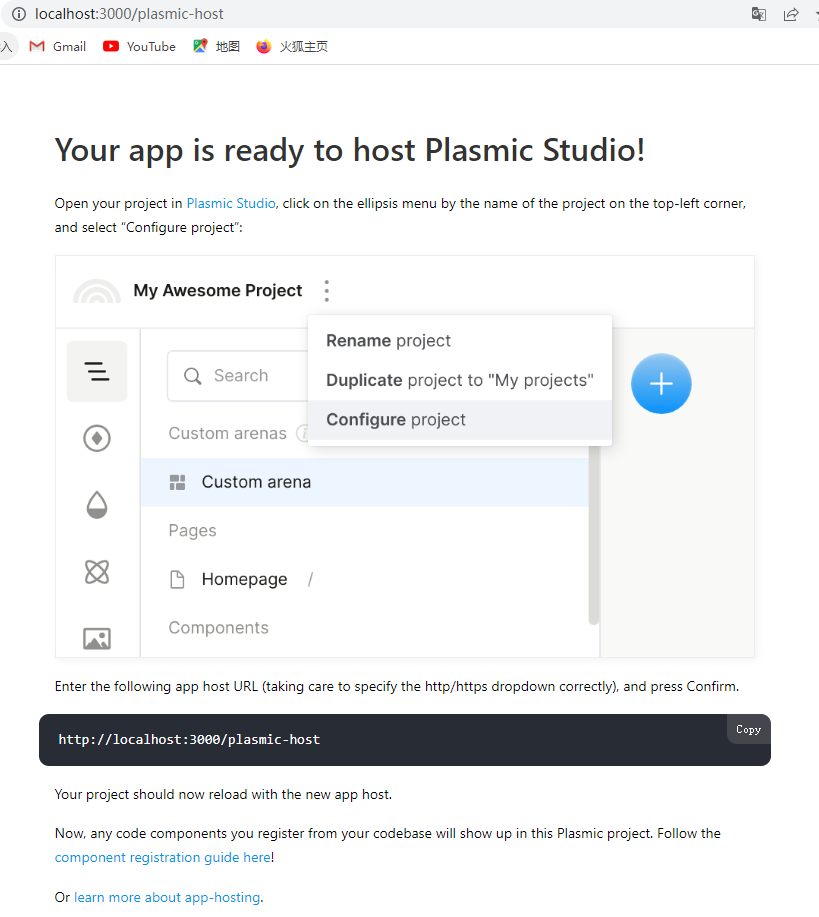Image resolution: width=819 pixels, height=917 pixels.
Task: Open the component registration guide link
Action: point(162,857)
